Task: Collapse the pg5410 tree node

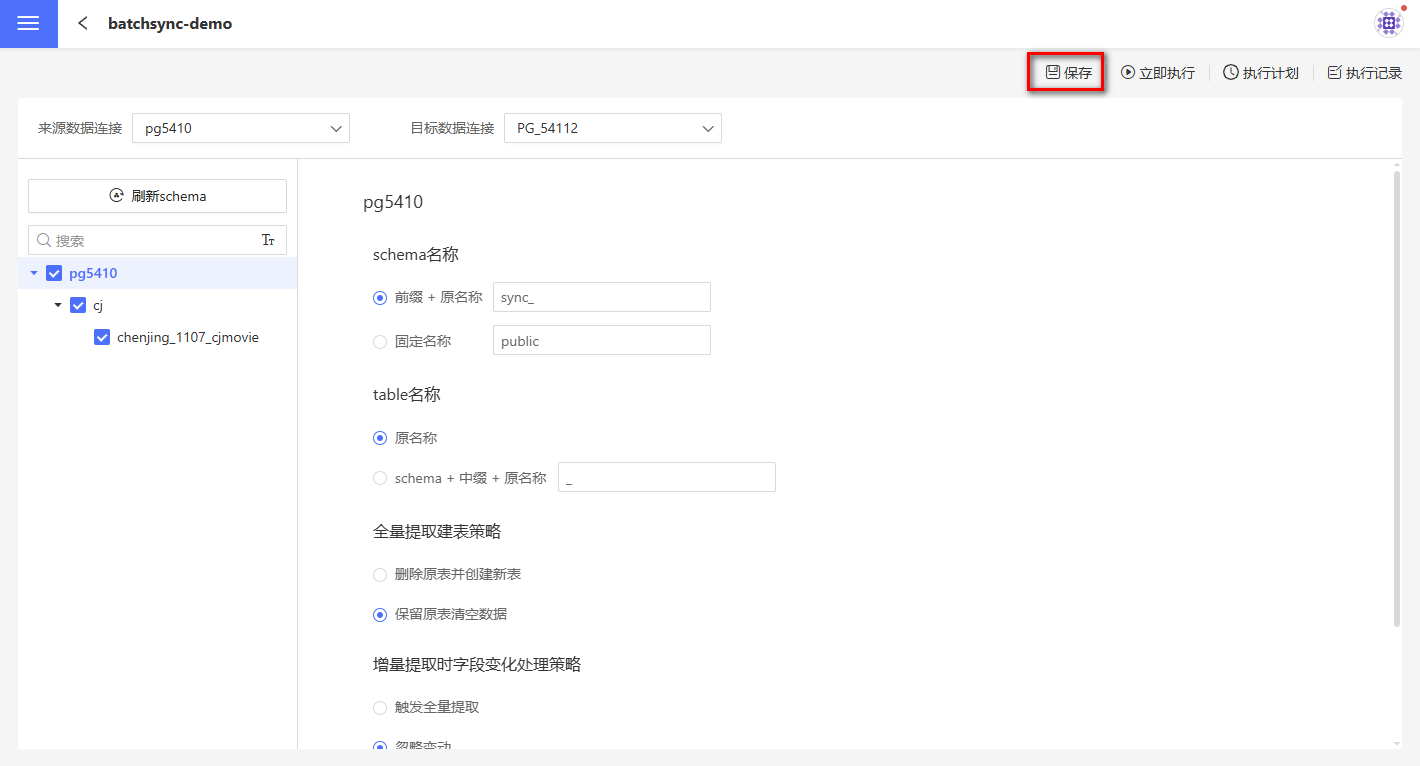Action: point(34,273)
